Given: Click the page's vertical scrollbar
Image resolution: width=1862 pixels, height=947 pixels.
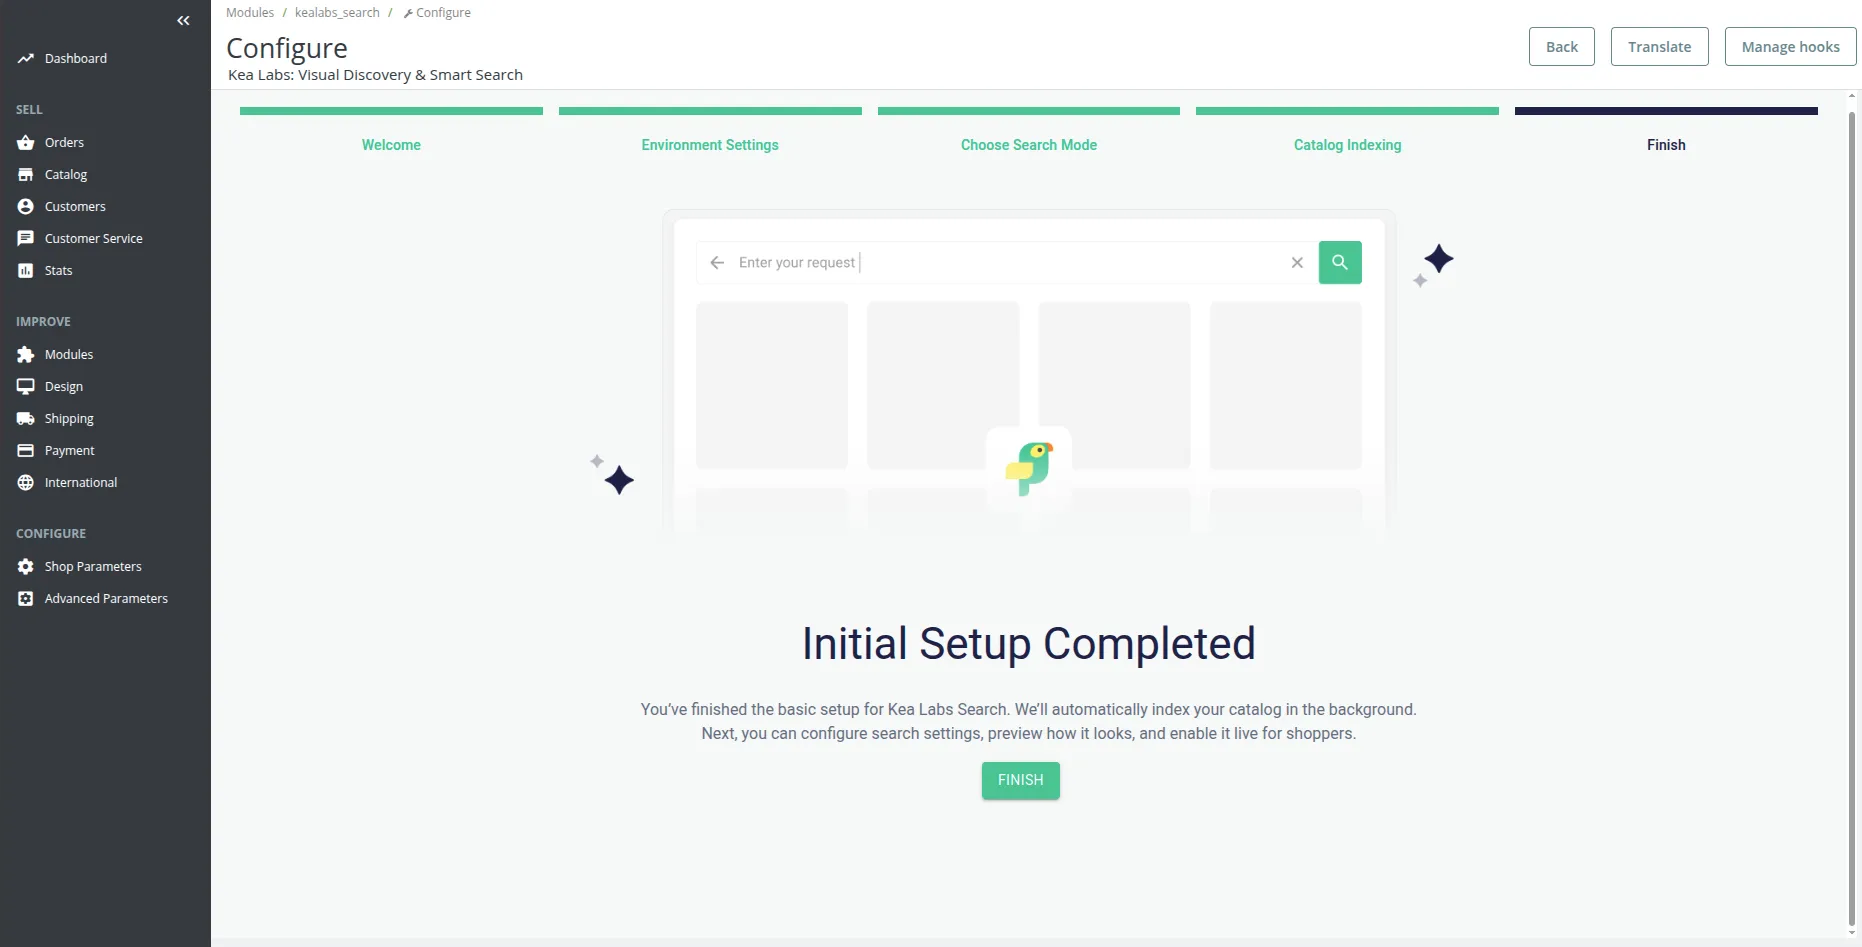Looking at the screenshot, I should click(1852, 500).
